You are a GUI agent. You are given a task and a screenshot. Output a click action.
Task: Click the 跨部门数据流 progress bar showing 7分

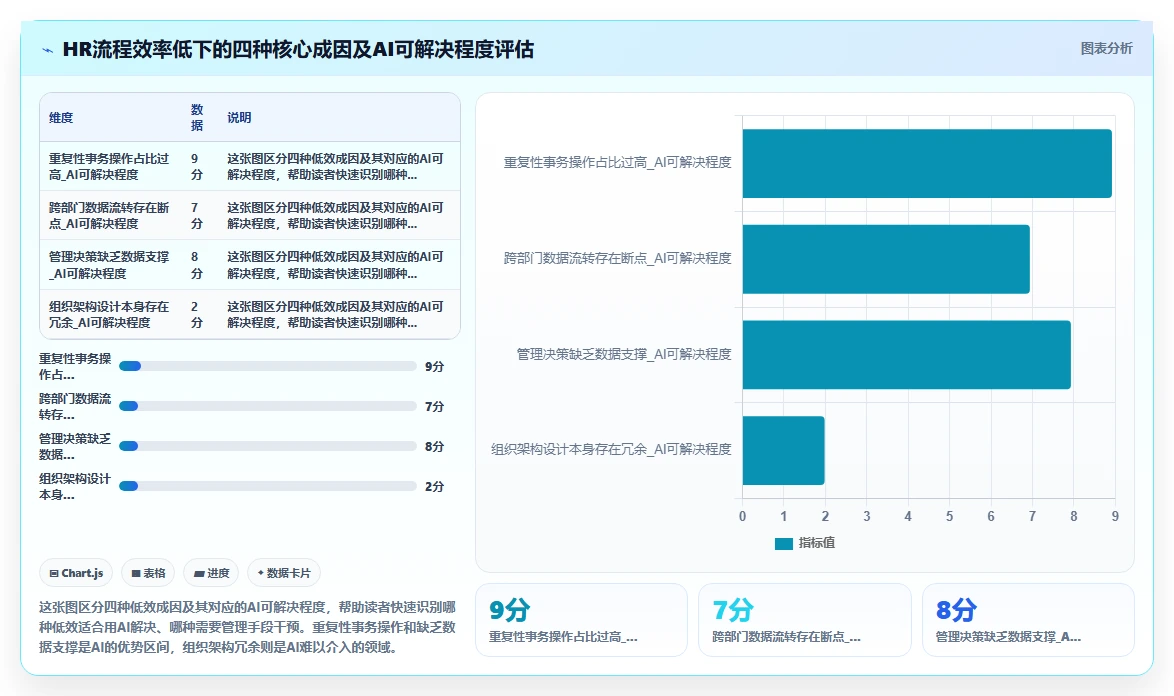268,406
